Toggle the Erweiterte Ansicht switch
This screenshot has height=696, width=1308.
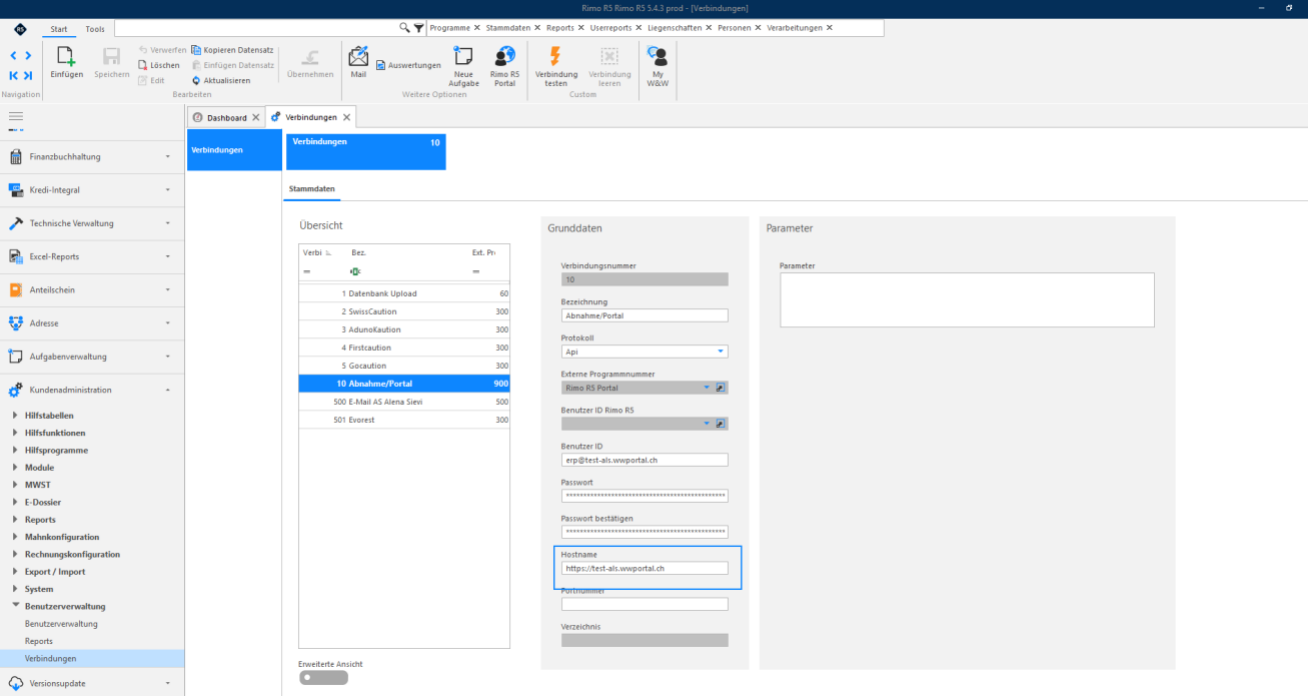tap(323, 677)
